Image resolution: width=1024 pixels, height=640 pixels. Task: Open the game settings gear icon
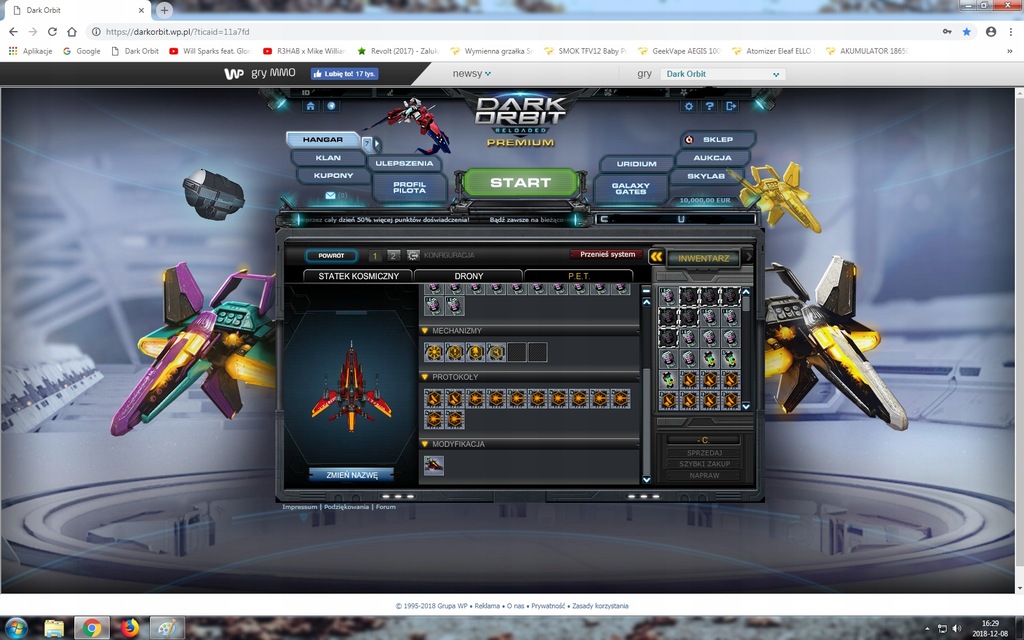click(688, 106)
